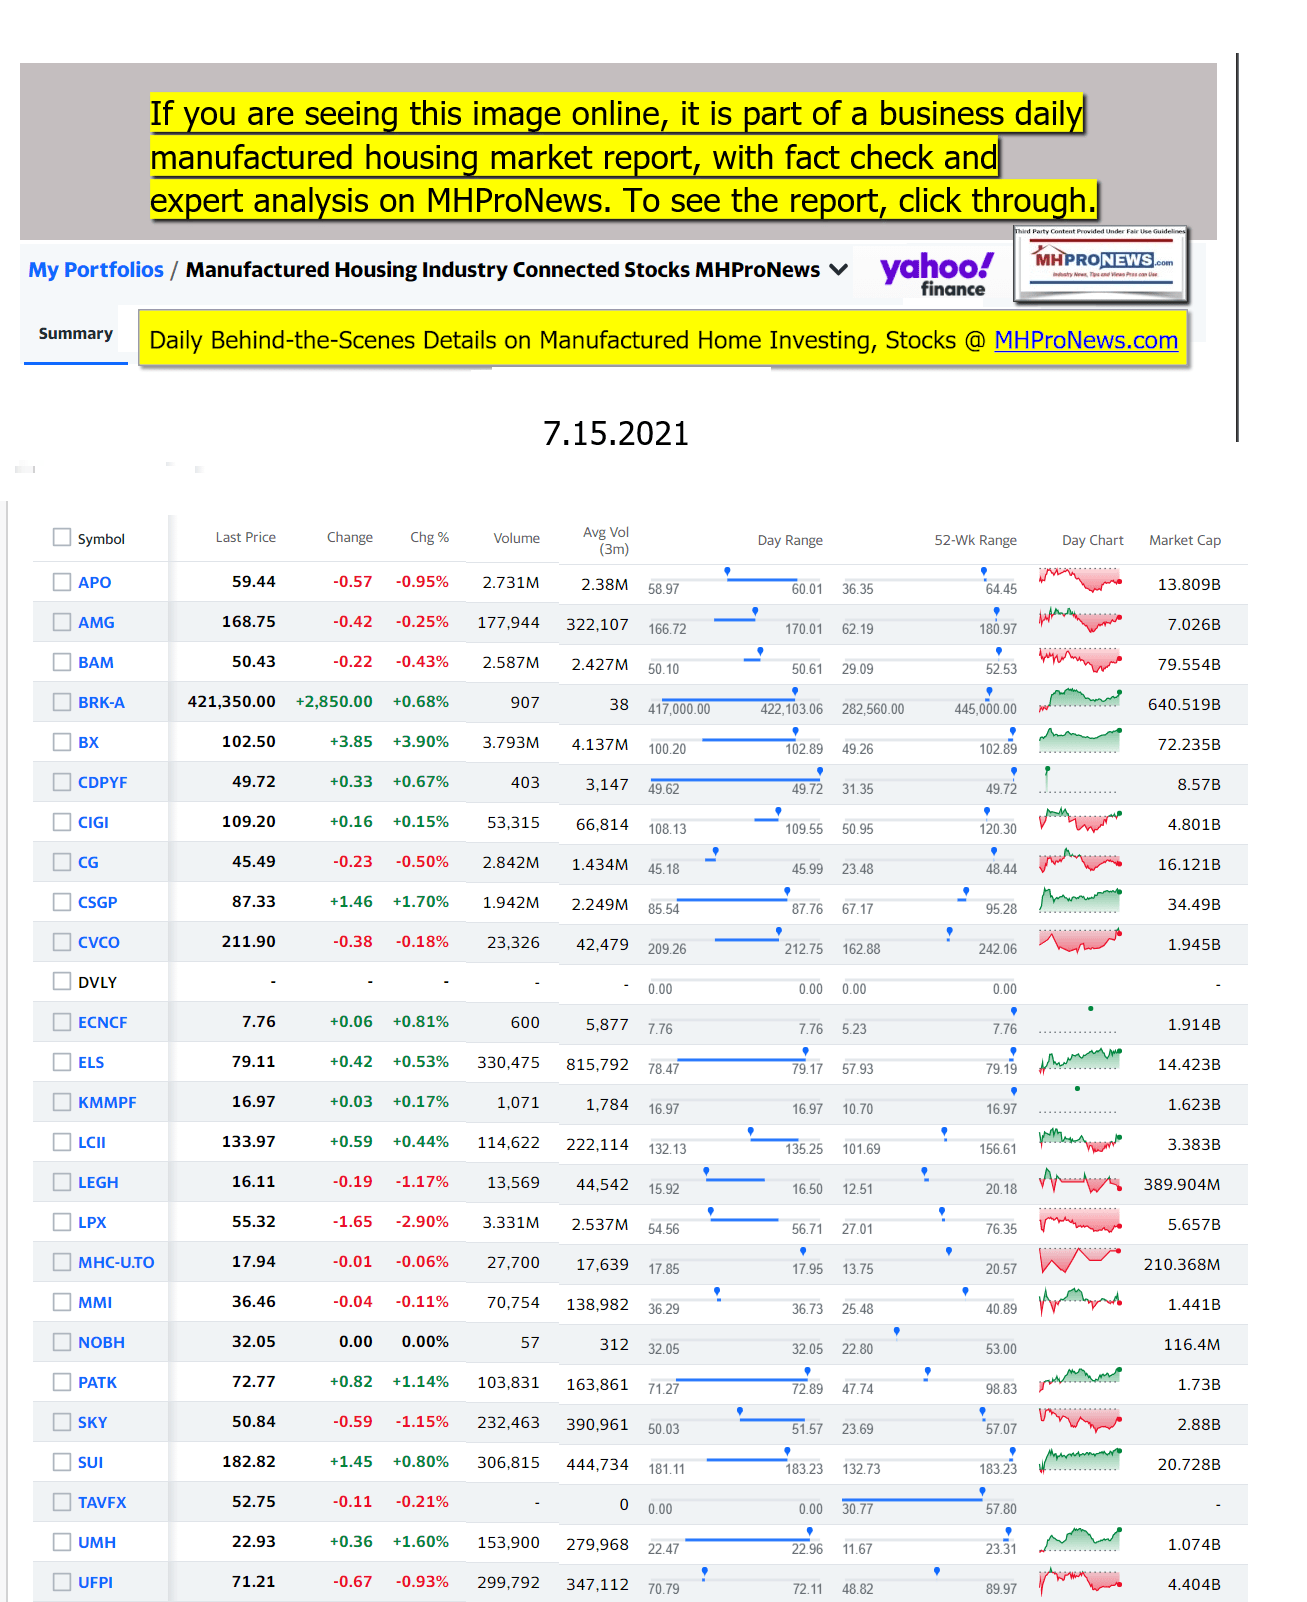
Task: Open the CVCO ticker link
Action: pos(98,942)
